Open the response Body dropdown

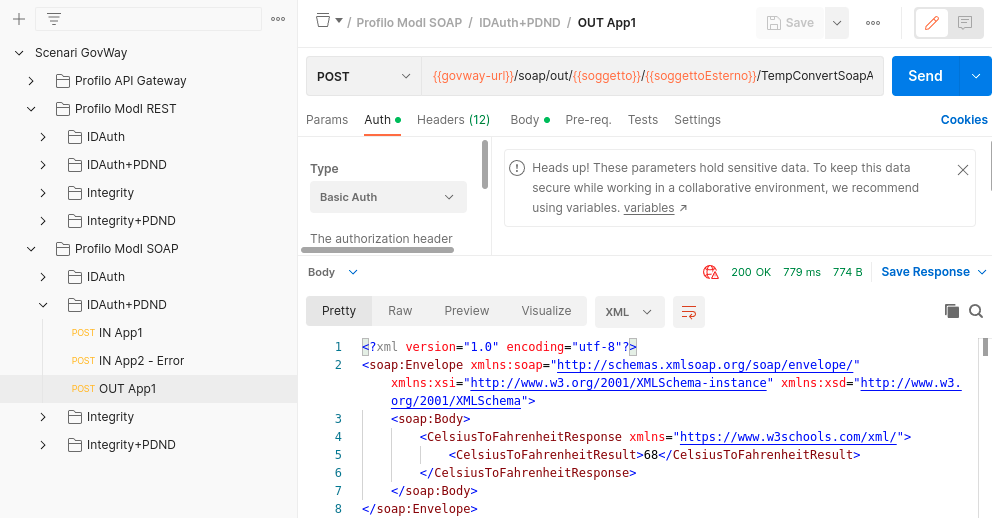pyautogui.click(x=333, y=272)
